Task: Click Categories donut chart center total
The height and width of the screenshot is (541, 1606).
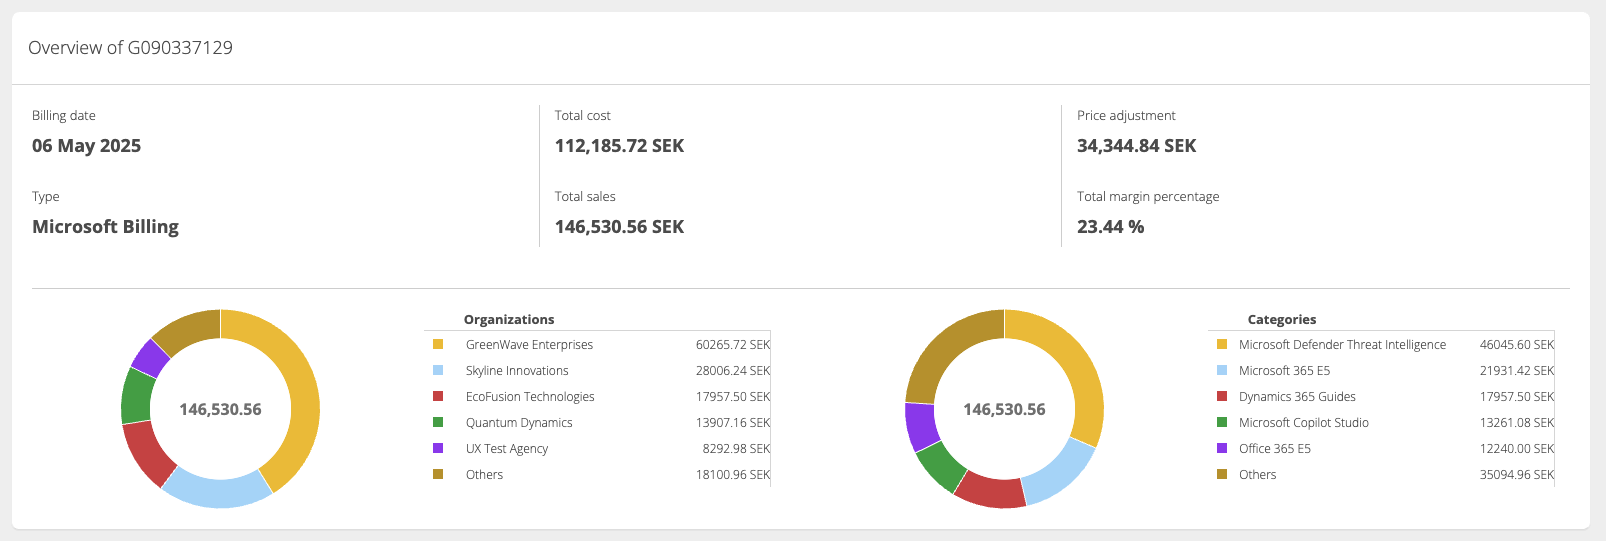Action: pyautogui.click(x=1004, y=409)
